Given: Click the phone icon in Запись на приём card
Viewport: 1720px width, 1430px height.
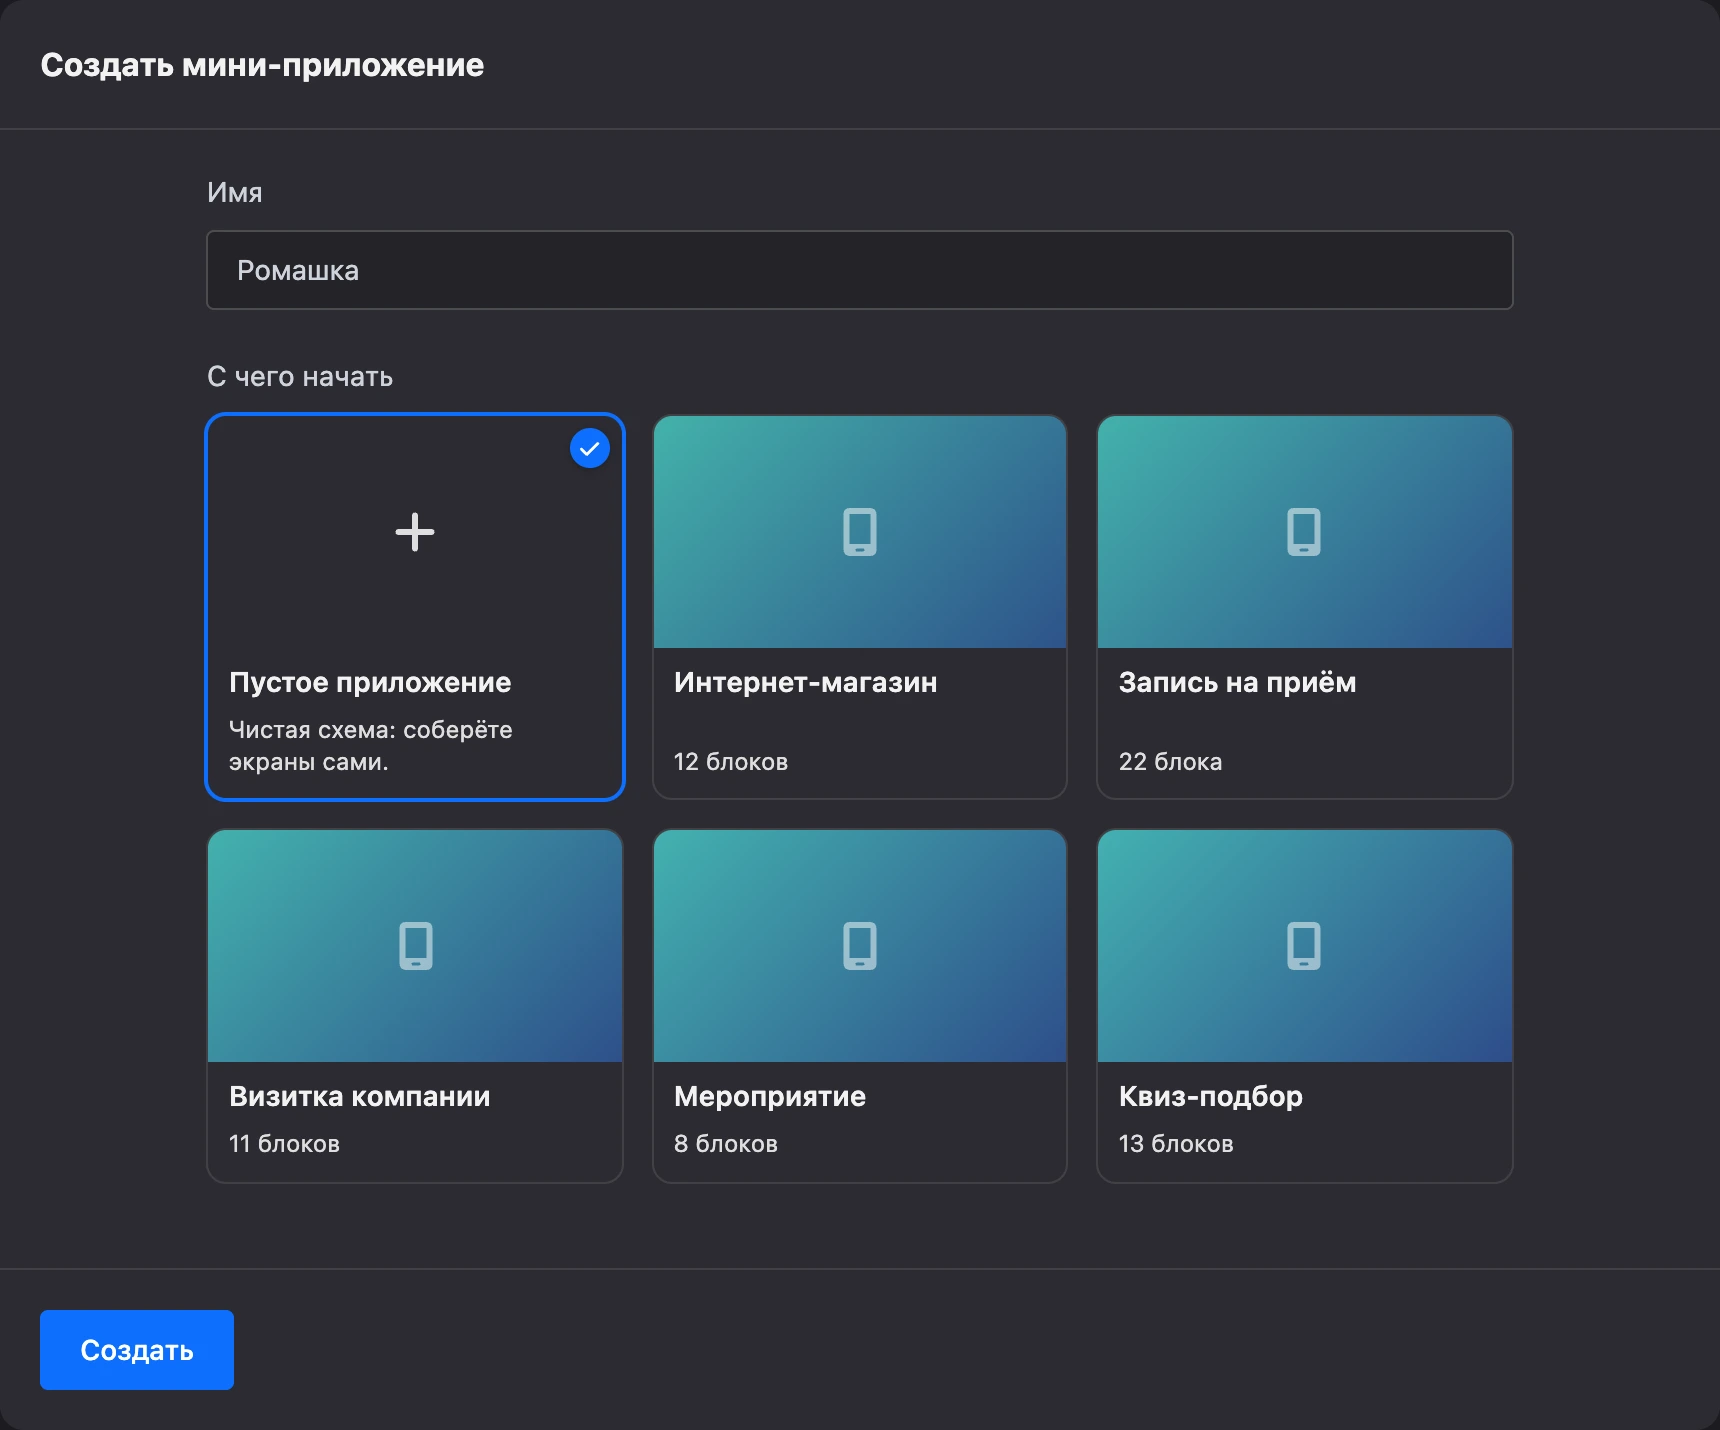Looking at the screenshot, I should 1304,532.
